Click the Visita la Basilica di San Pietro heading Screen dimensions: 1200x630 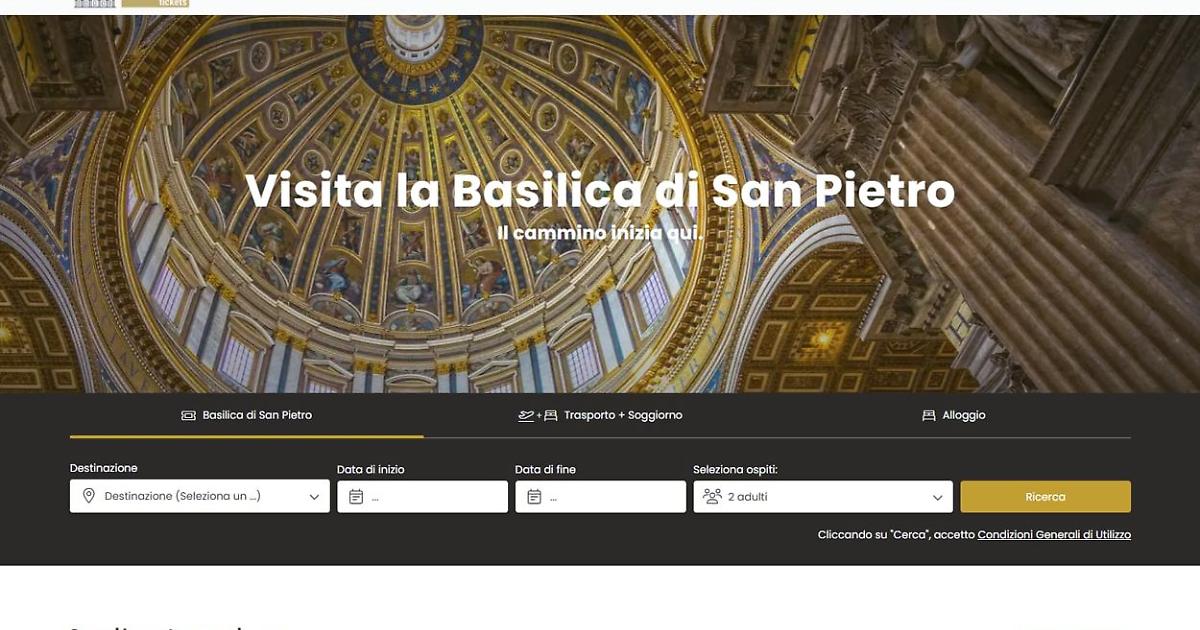coord(600,190)
